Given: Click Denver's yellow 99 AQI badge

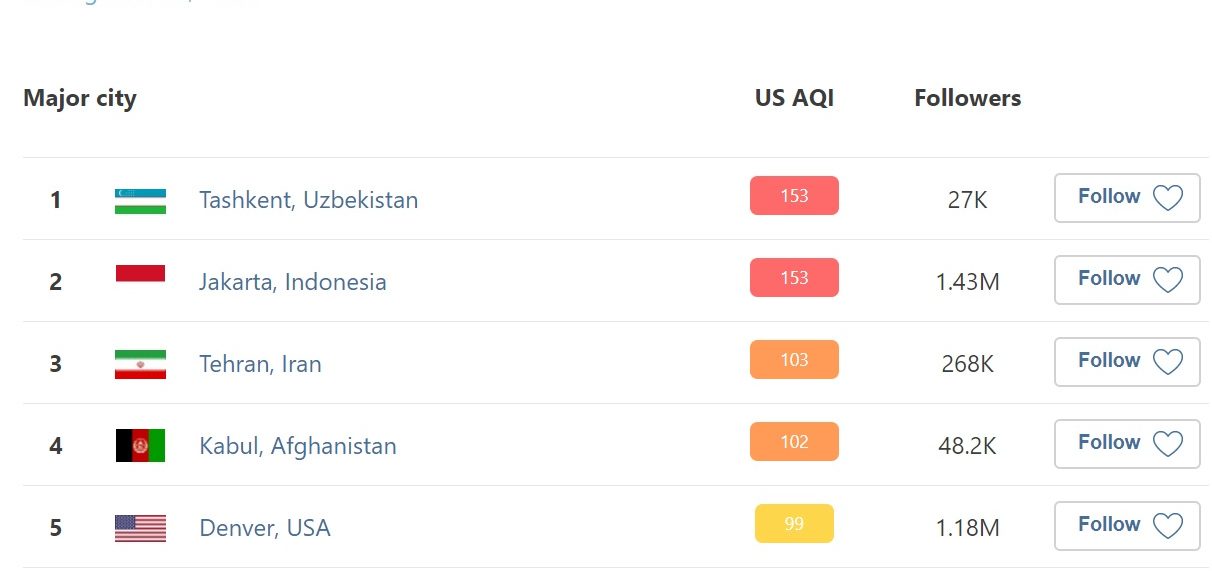Looking at the screenshot, I should [x=794, y=524].
